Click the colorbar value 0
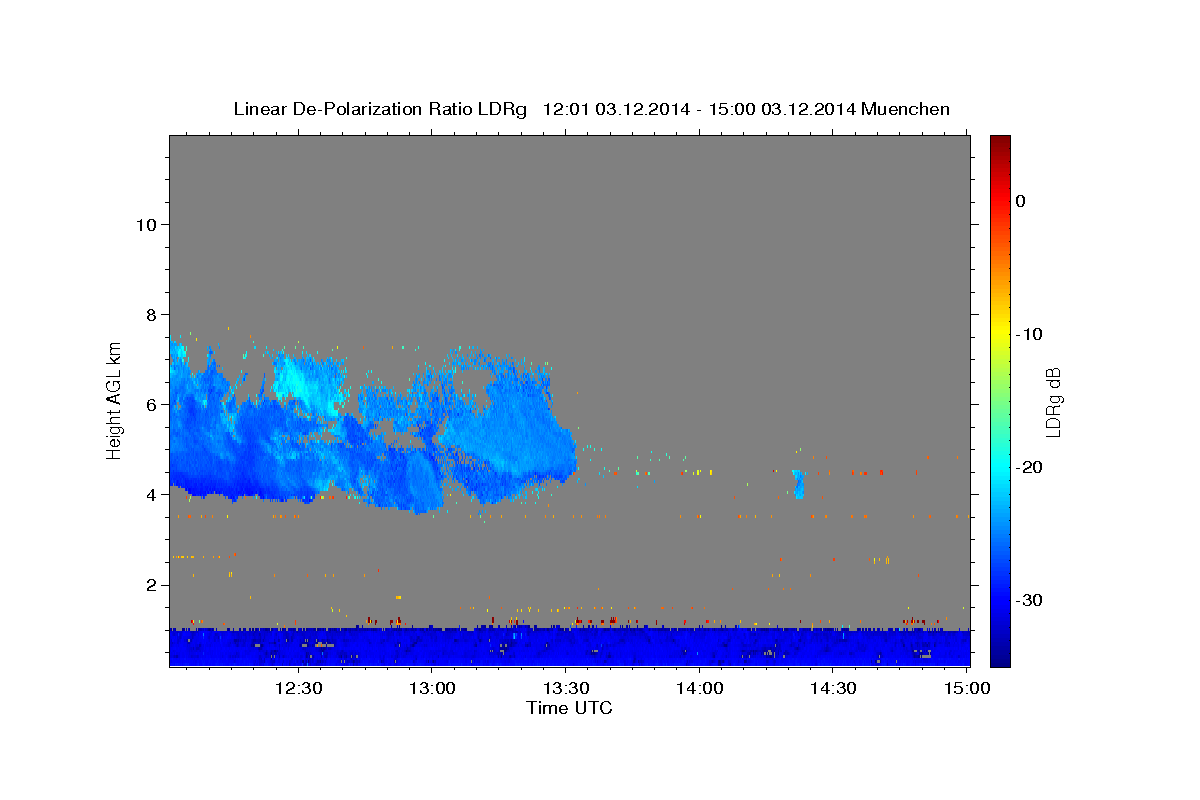1200x800 pixels. tap(1020, 201)
